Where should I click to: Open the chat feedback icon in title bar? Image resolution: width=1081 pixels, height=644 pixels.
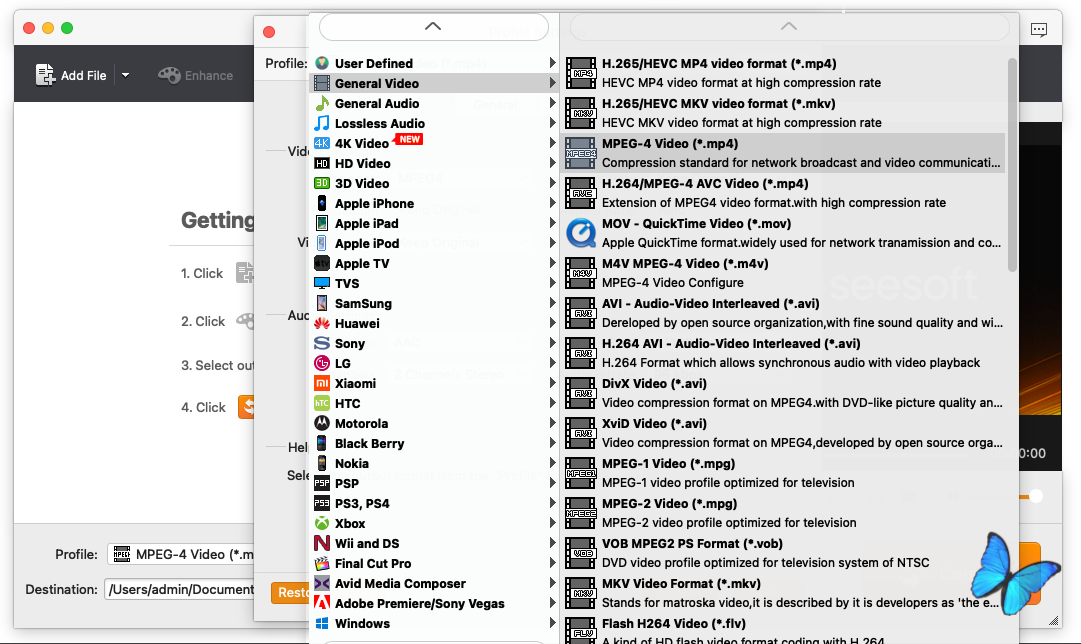click(1040, 29)
